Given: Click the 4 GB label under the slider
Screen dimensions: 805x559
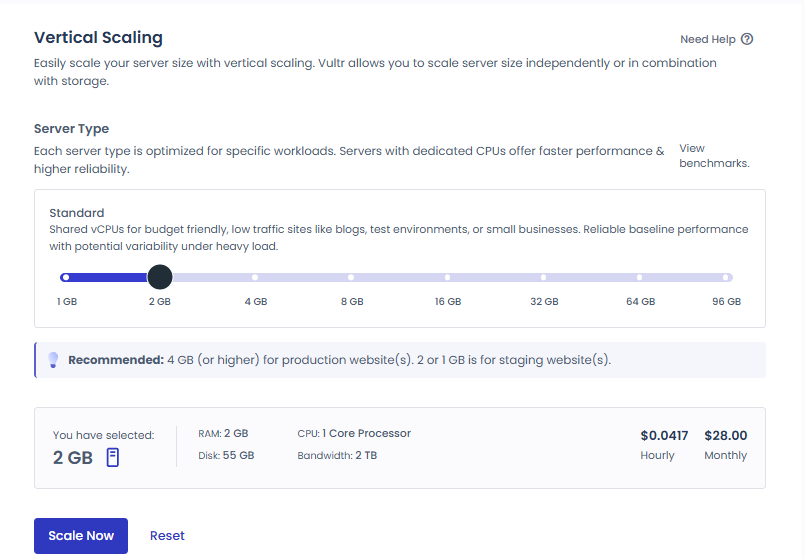Looking at the screenshot, I should [x=256, y=302].
